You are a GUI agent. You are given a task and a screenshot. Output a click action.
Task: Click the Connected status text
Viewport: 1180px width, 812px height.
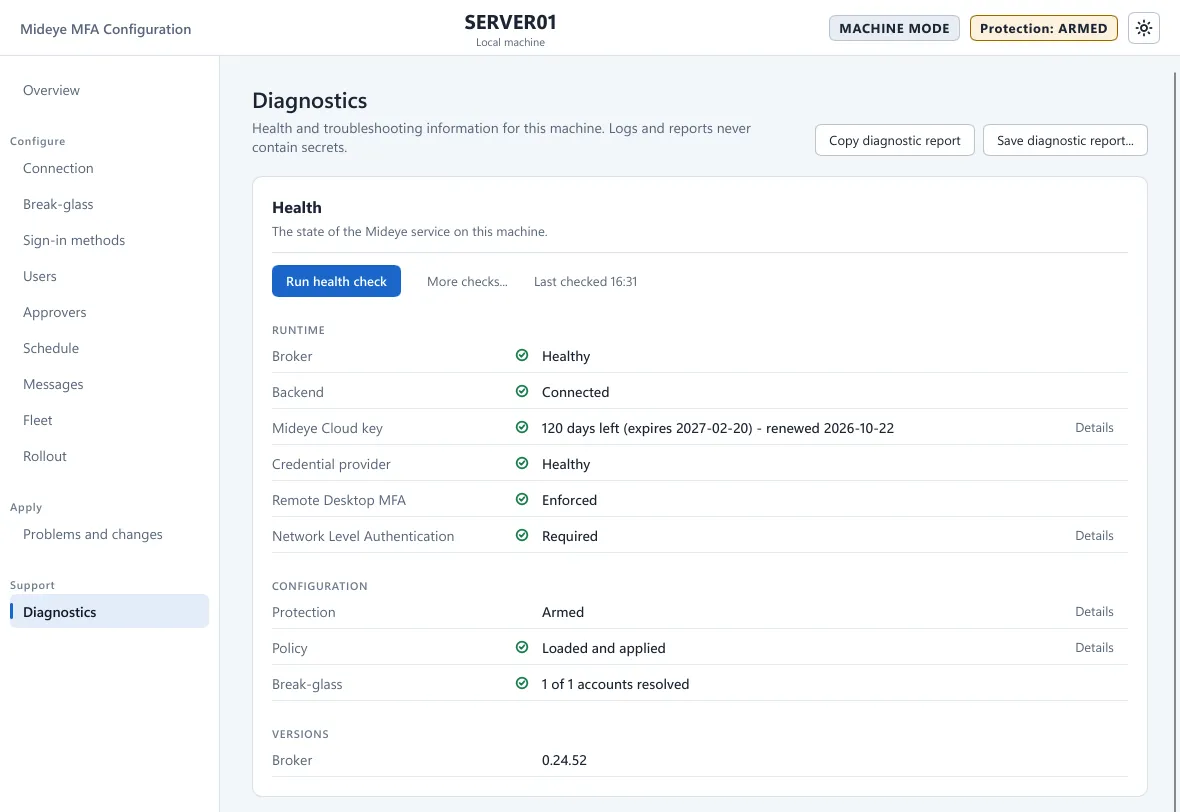(575, 392)
